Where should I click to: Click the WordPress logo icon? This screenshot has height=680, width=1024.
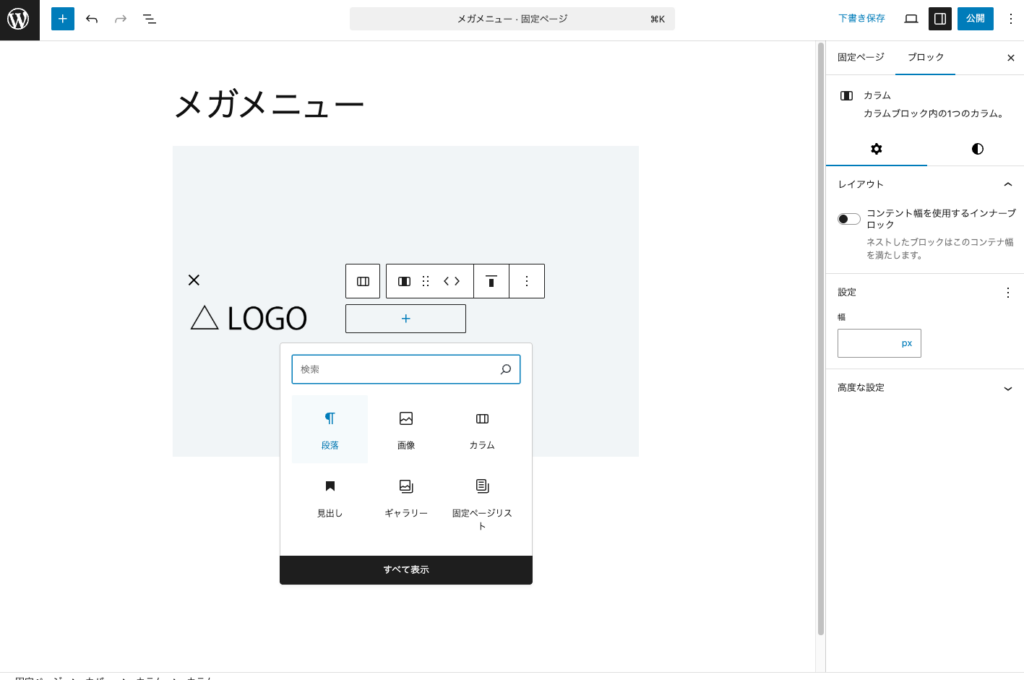19,19
